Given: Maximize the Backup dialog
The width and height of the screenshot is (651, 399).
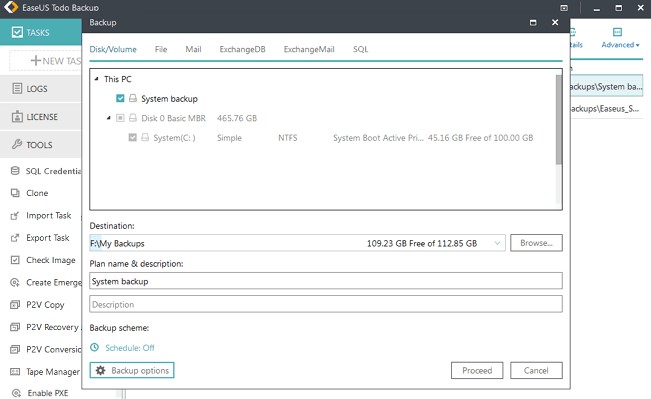Looking at the screenshot, I should pyautogui.click(x=533, y=22).
